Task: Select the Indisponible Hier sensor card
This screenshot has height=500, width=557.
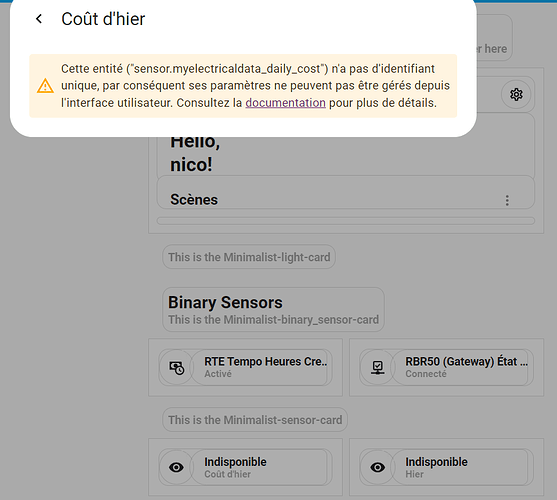Action: click(447, 467)
